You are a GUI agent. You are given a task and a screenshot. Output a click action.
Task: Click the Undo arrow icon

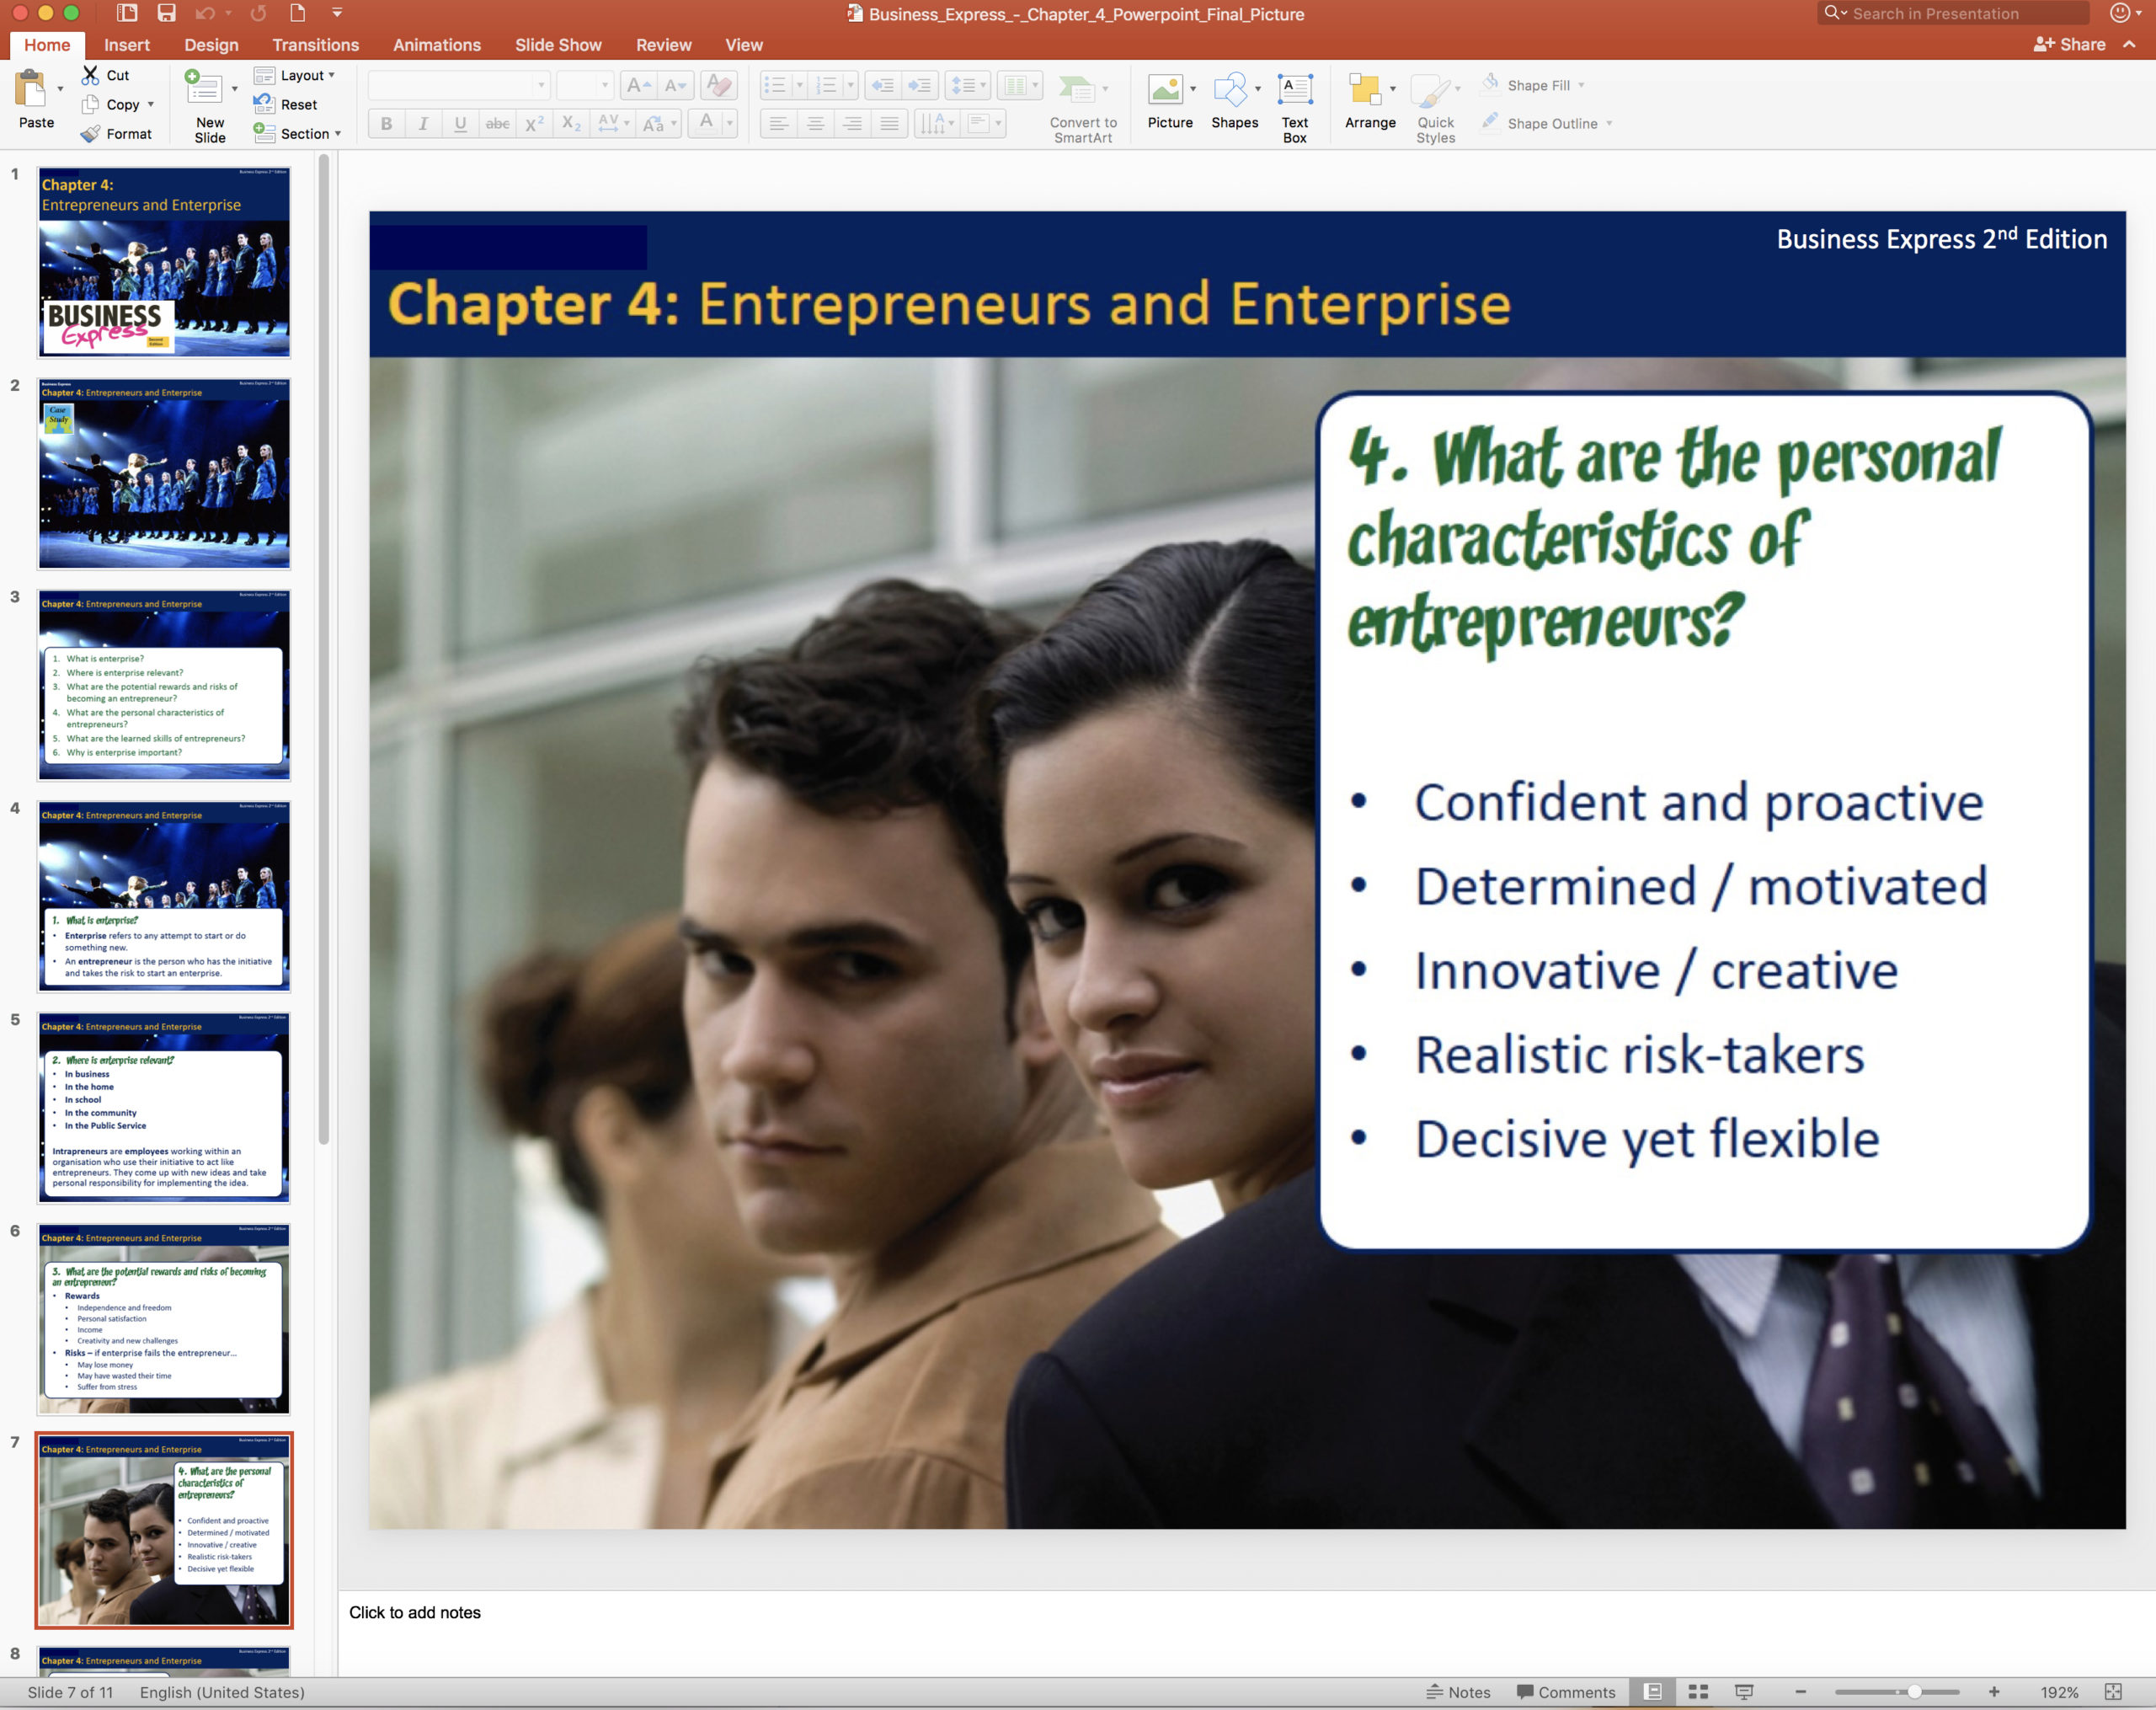(x=205, y=13)
